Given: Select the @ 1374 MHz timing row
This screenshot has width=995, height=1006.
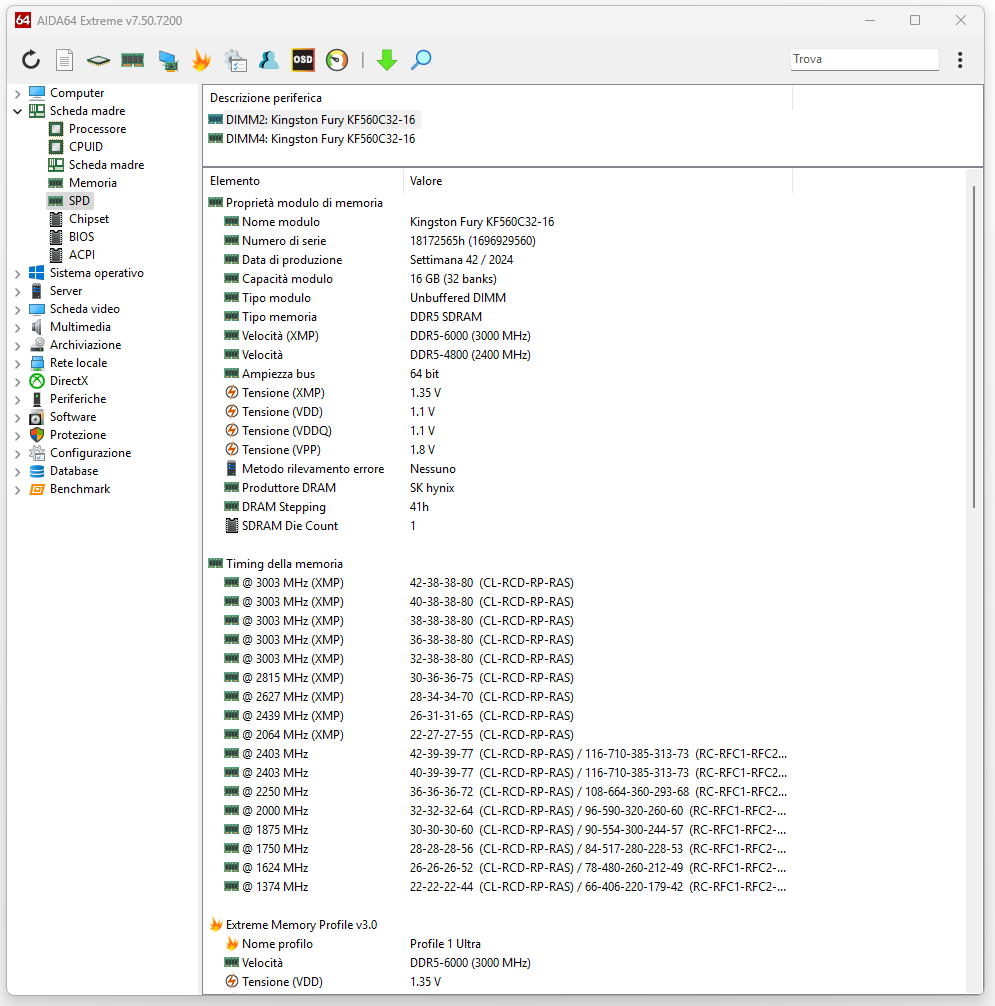Looking at the screenshot, I should [x=498, y=887].
